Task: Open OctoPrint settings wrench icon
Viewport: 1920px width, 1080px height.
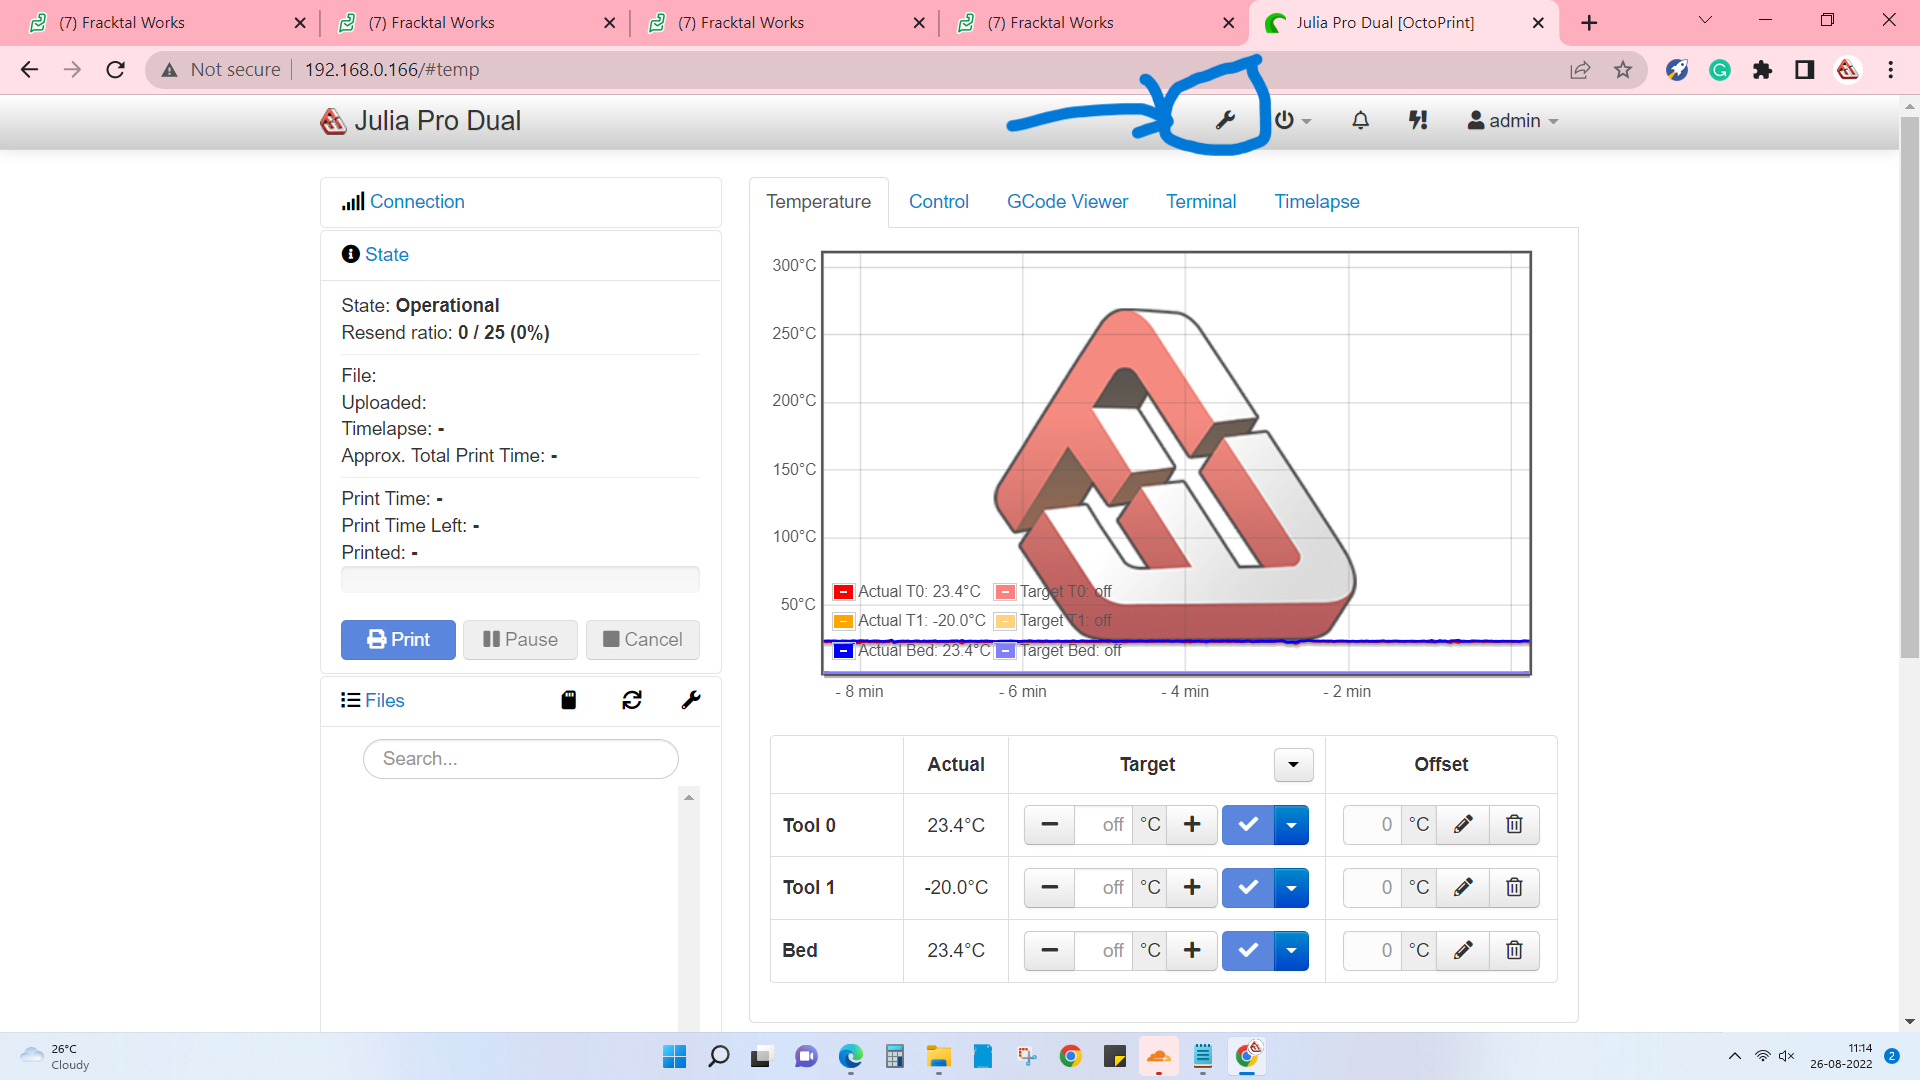Action: pos(1225,121)
